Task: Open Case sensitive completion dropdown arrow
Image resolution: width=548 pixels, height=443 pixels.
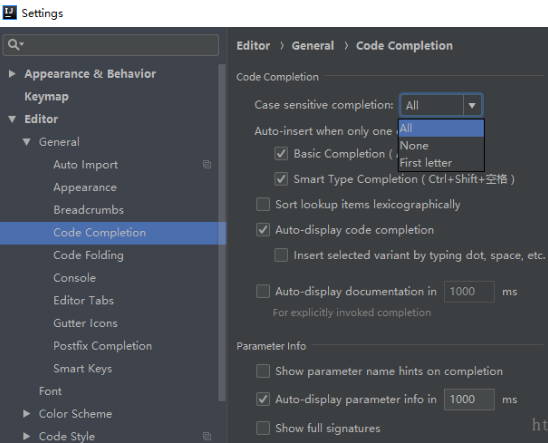Action: [472, 105]
